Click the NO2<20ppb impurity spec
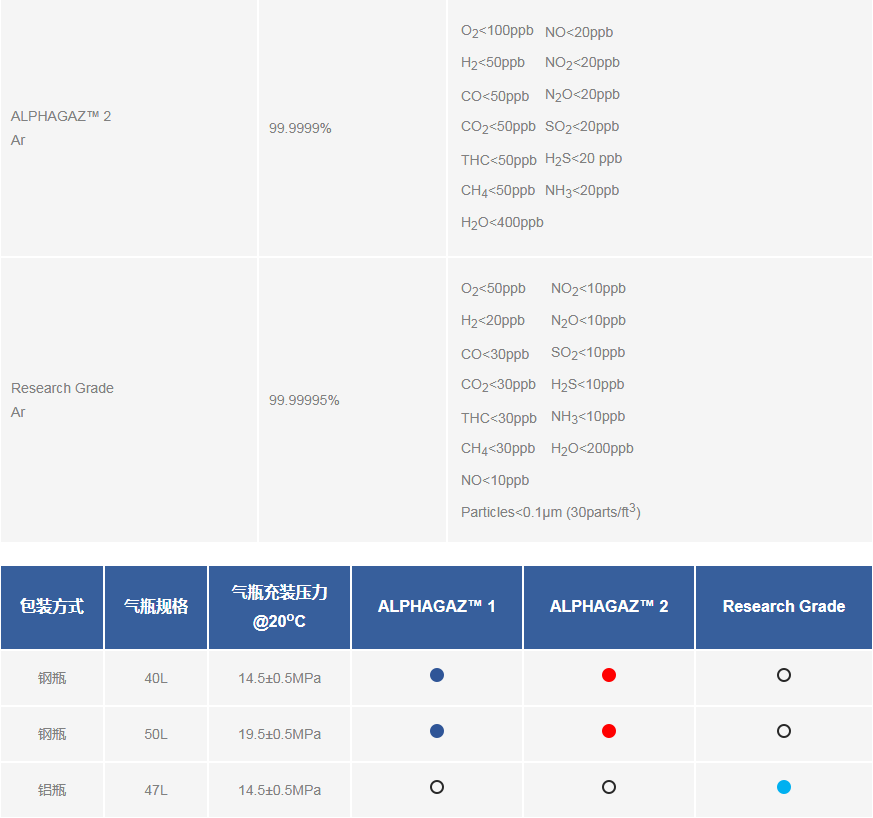Viewport: 873px width, 818px height. point(582,63)
